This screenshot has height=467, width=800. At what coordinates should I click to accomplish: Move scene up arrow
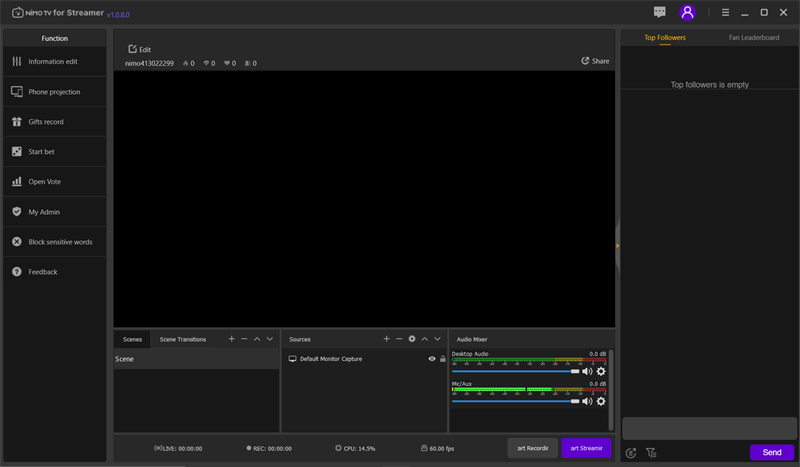click(x=257, y=339)
